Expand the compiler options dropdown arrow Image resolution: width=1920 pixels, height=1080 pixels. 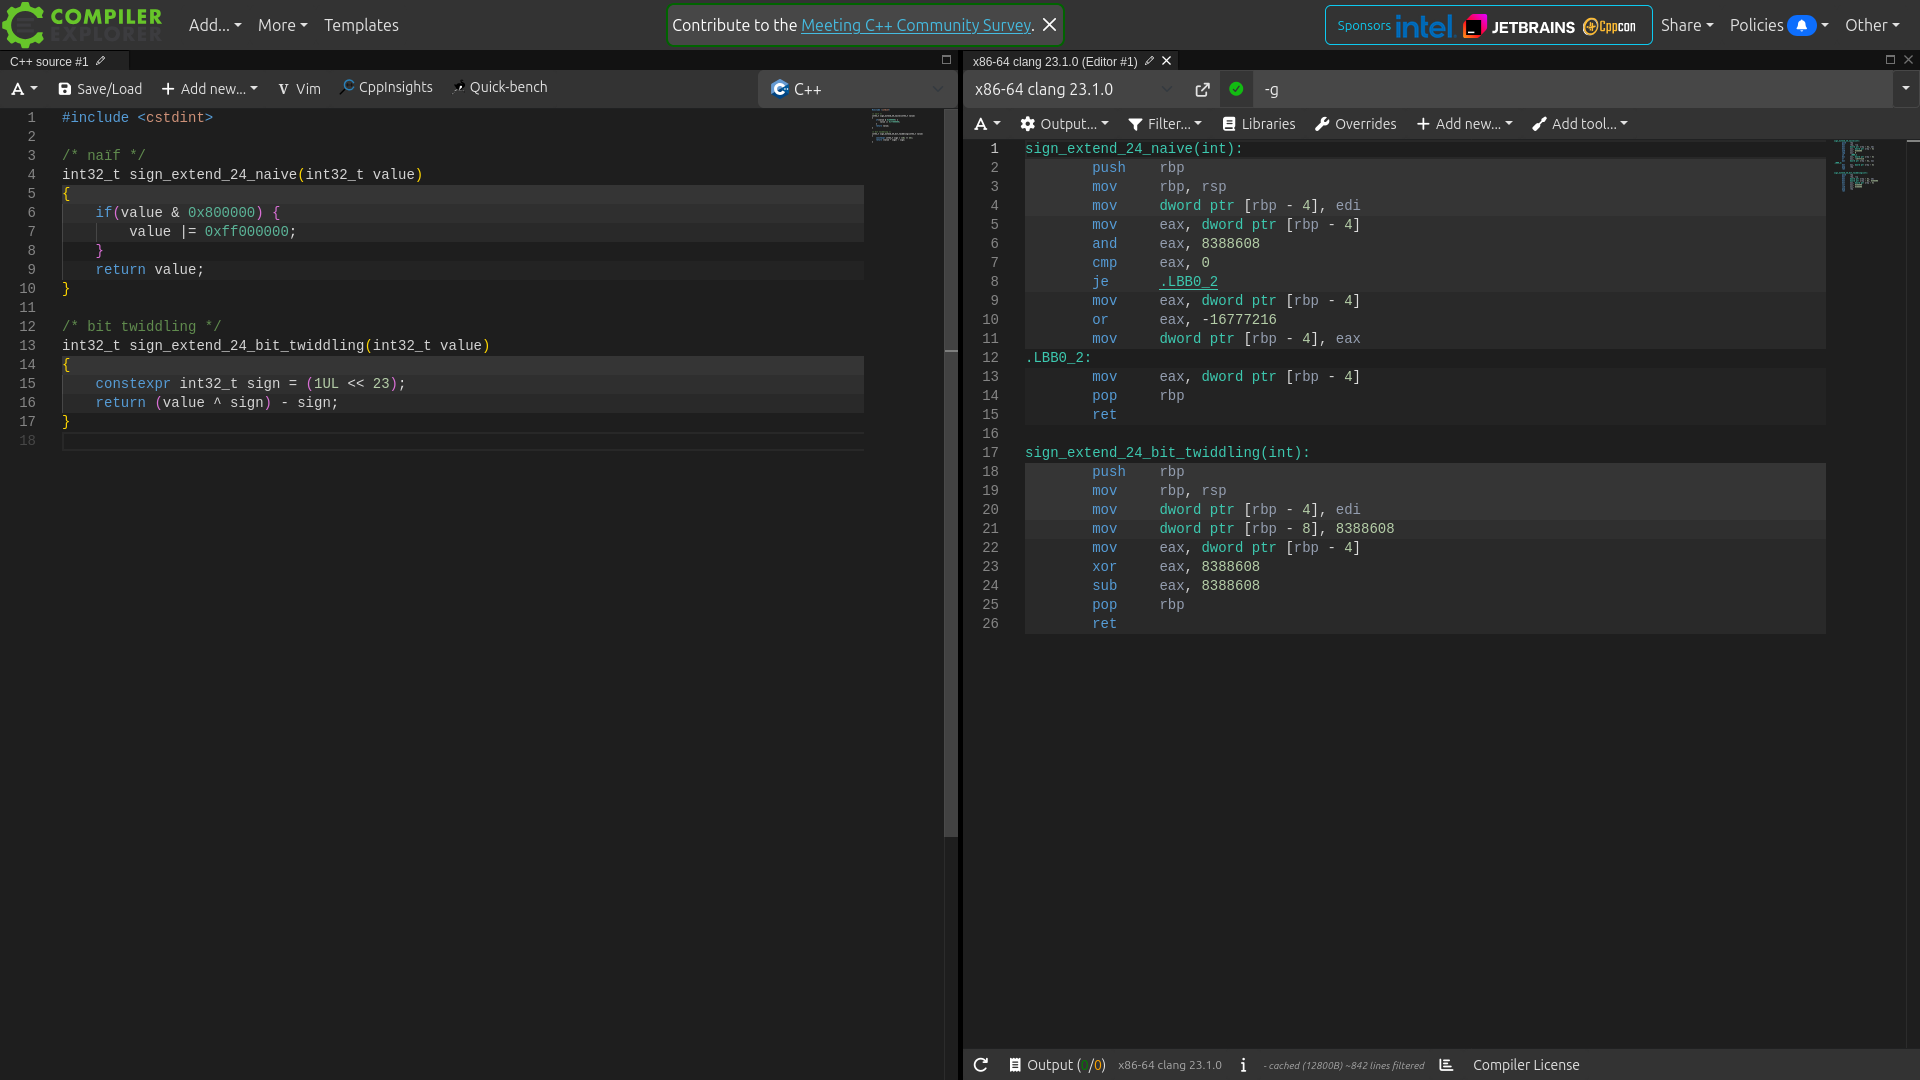[1905, 89]
